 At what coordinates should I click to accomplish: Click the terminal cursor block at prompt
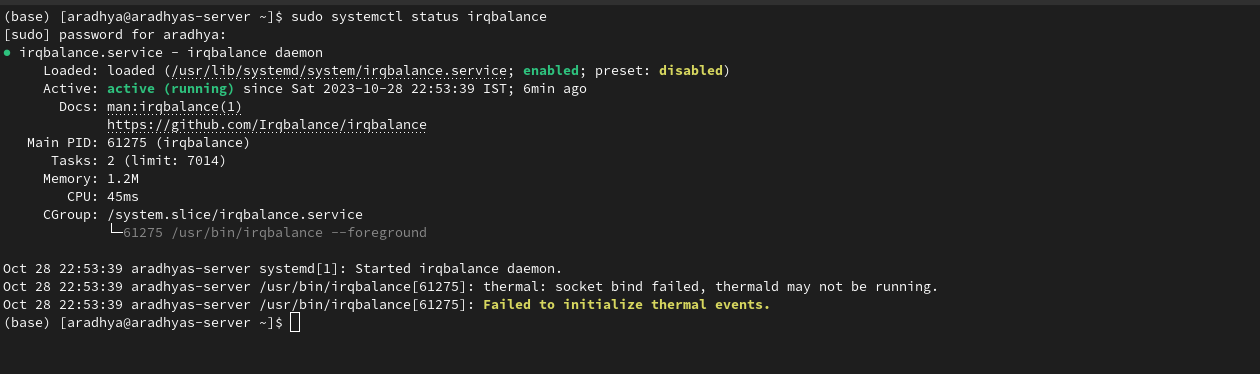coord(294,323)
